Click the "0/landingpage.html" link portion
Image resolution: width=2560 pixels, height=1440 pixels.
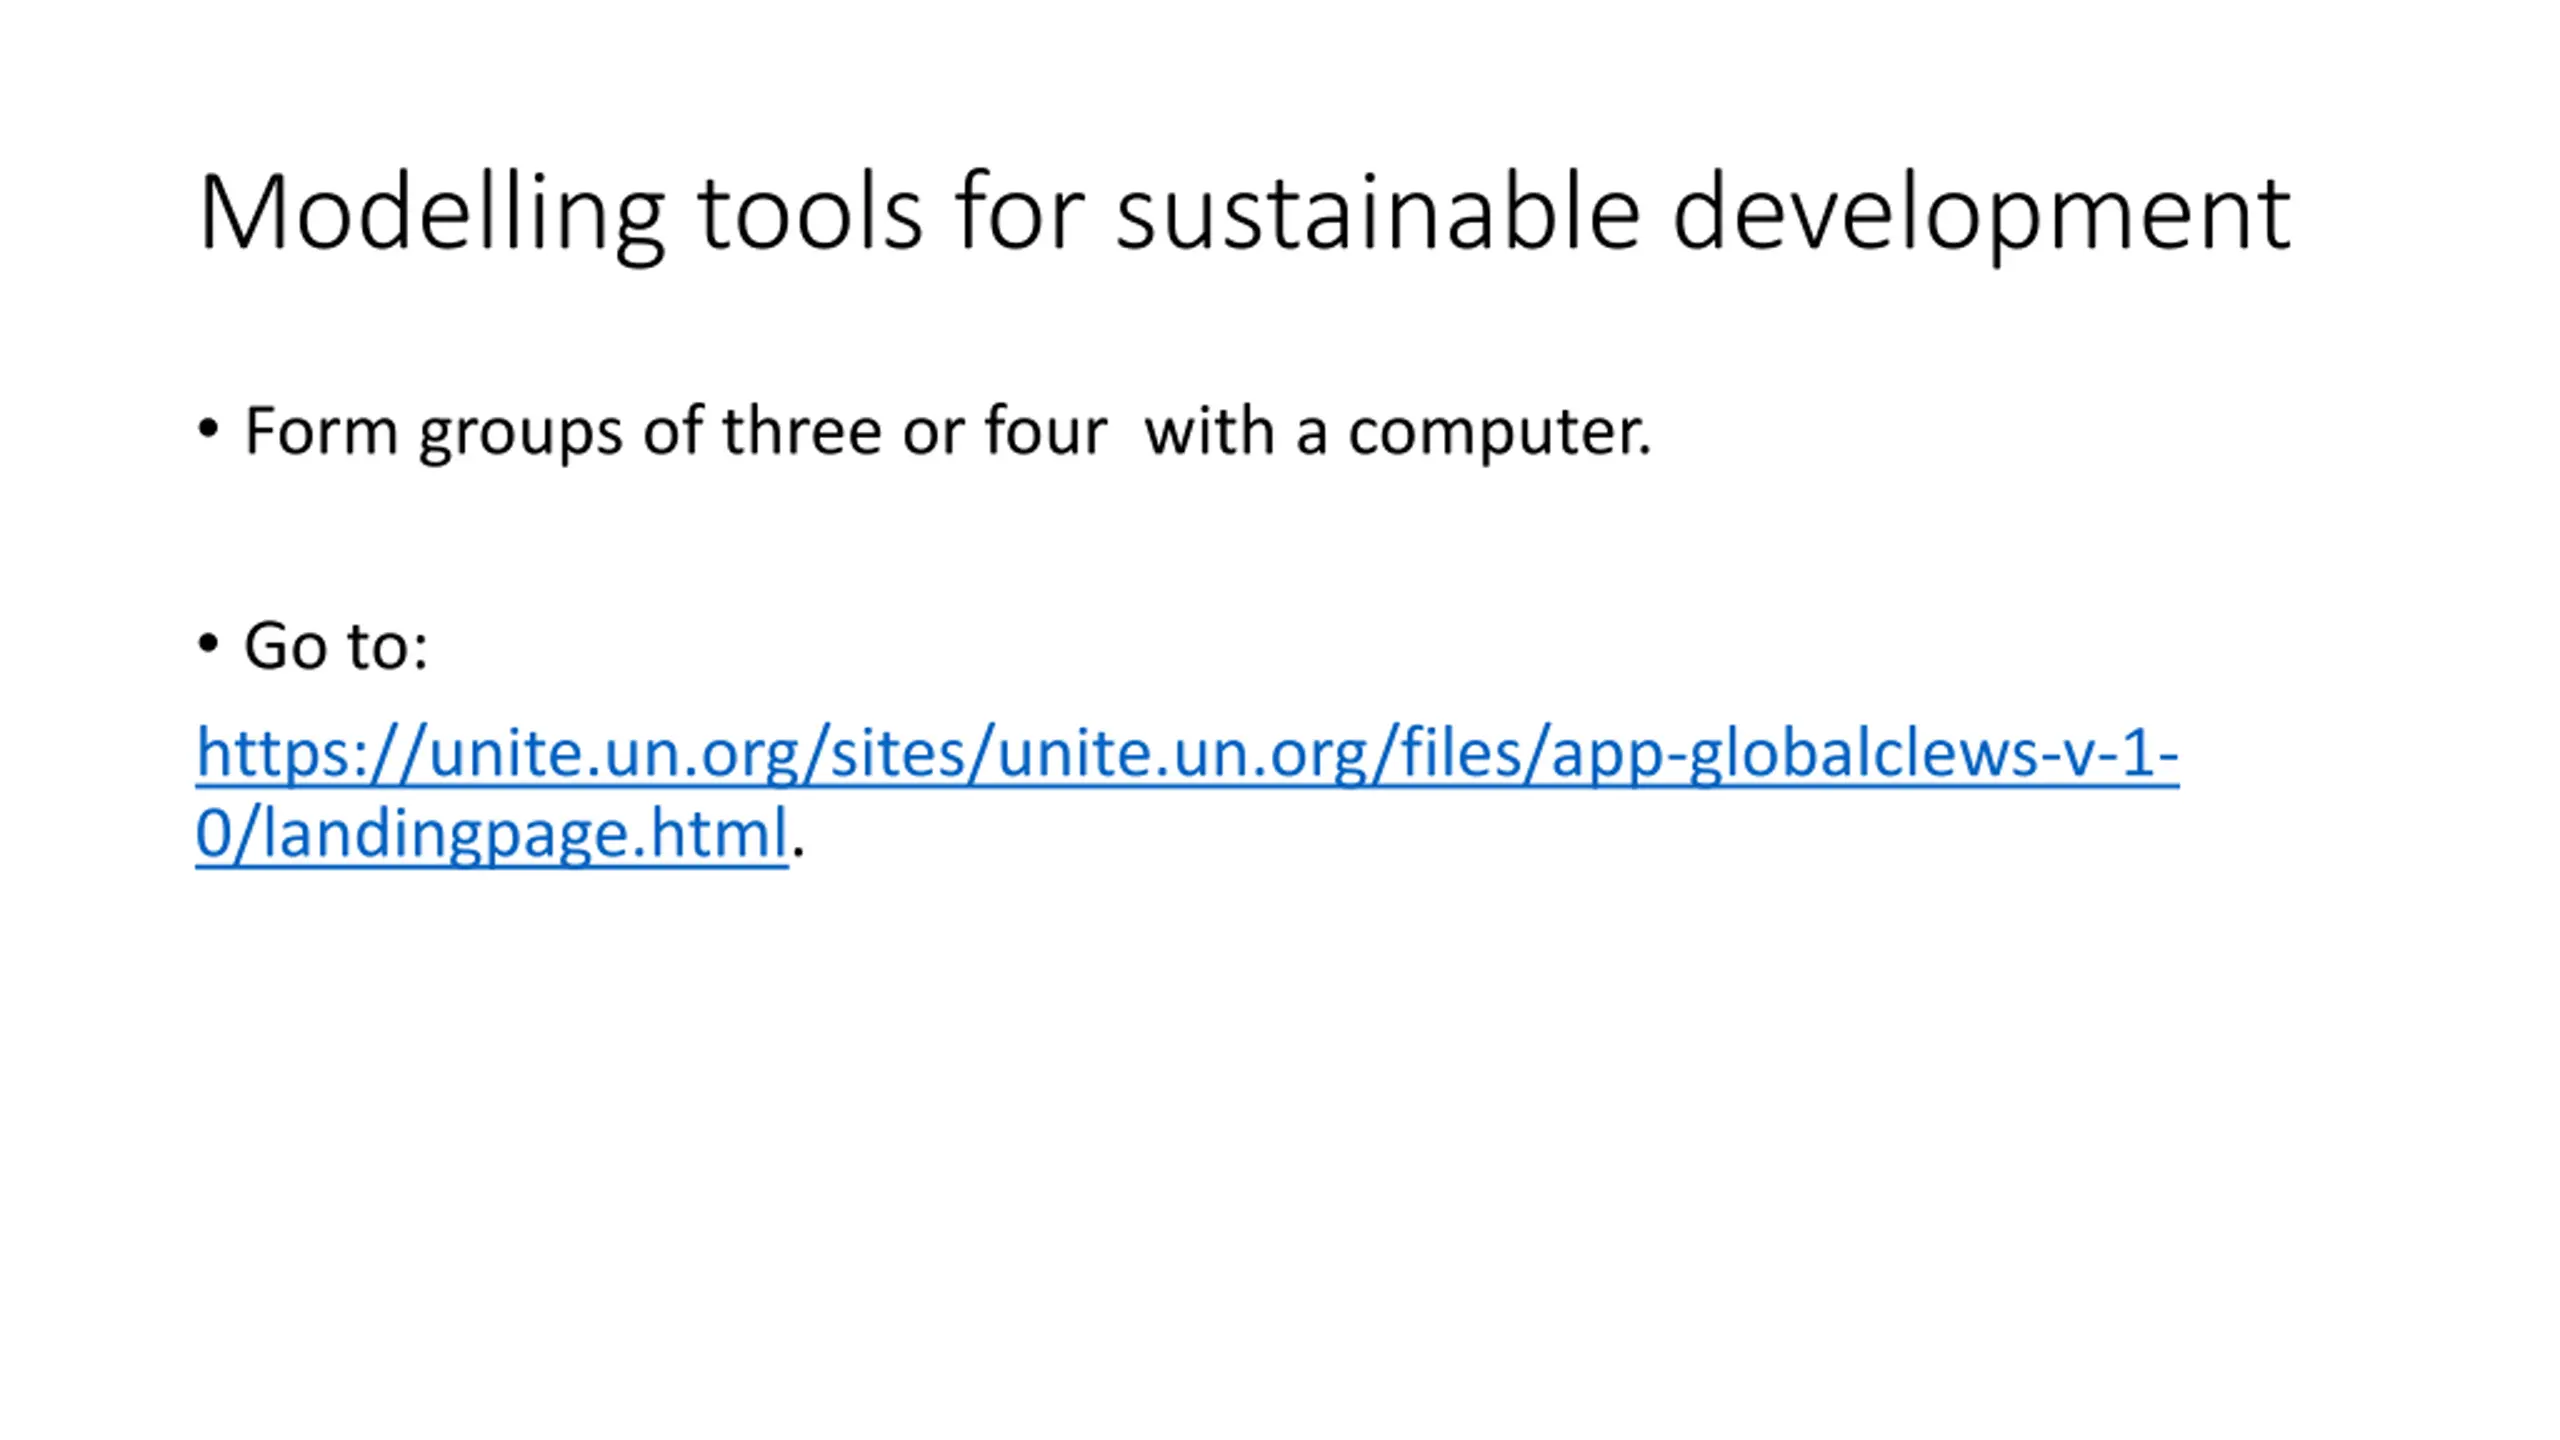492,834
